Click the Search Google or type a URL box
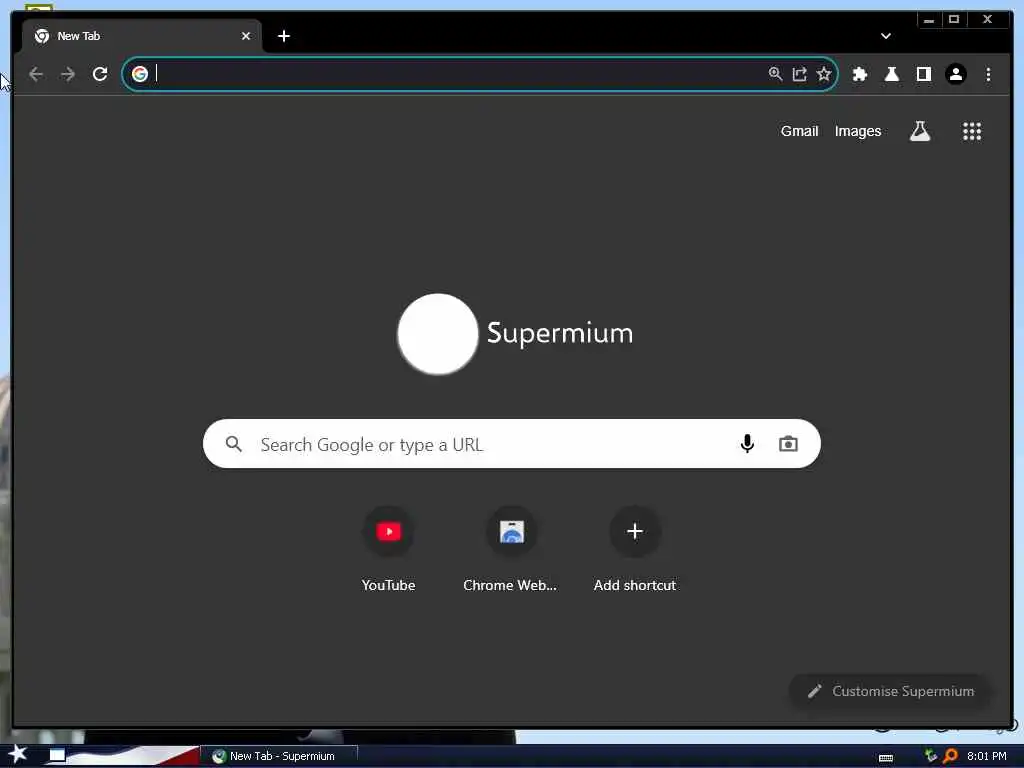This screenshot has height=768, width=1024. point(511,444)
